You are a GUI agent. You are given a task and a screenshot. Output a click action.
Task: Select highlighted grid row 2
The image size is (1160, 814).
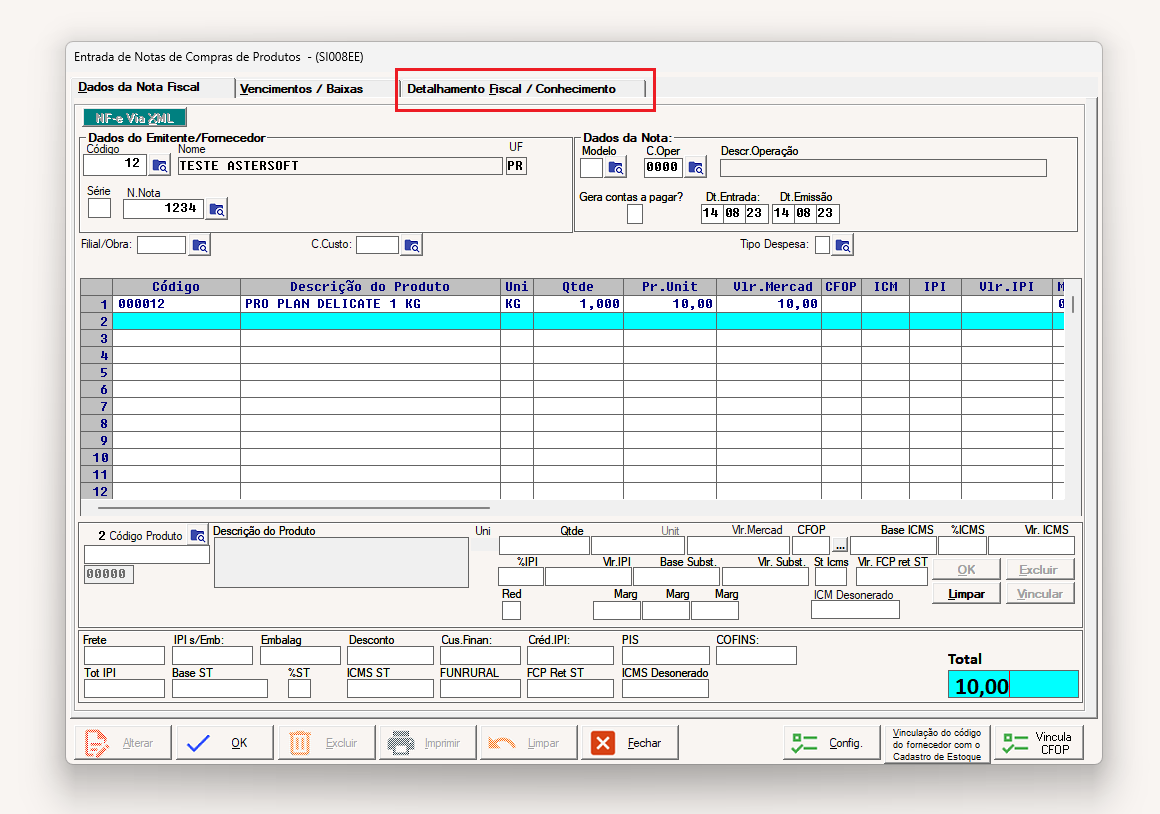click(588, 321)
